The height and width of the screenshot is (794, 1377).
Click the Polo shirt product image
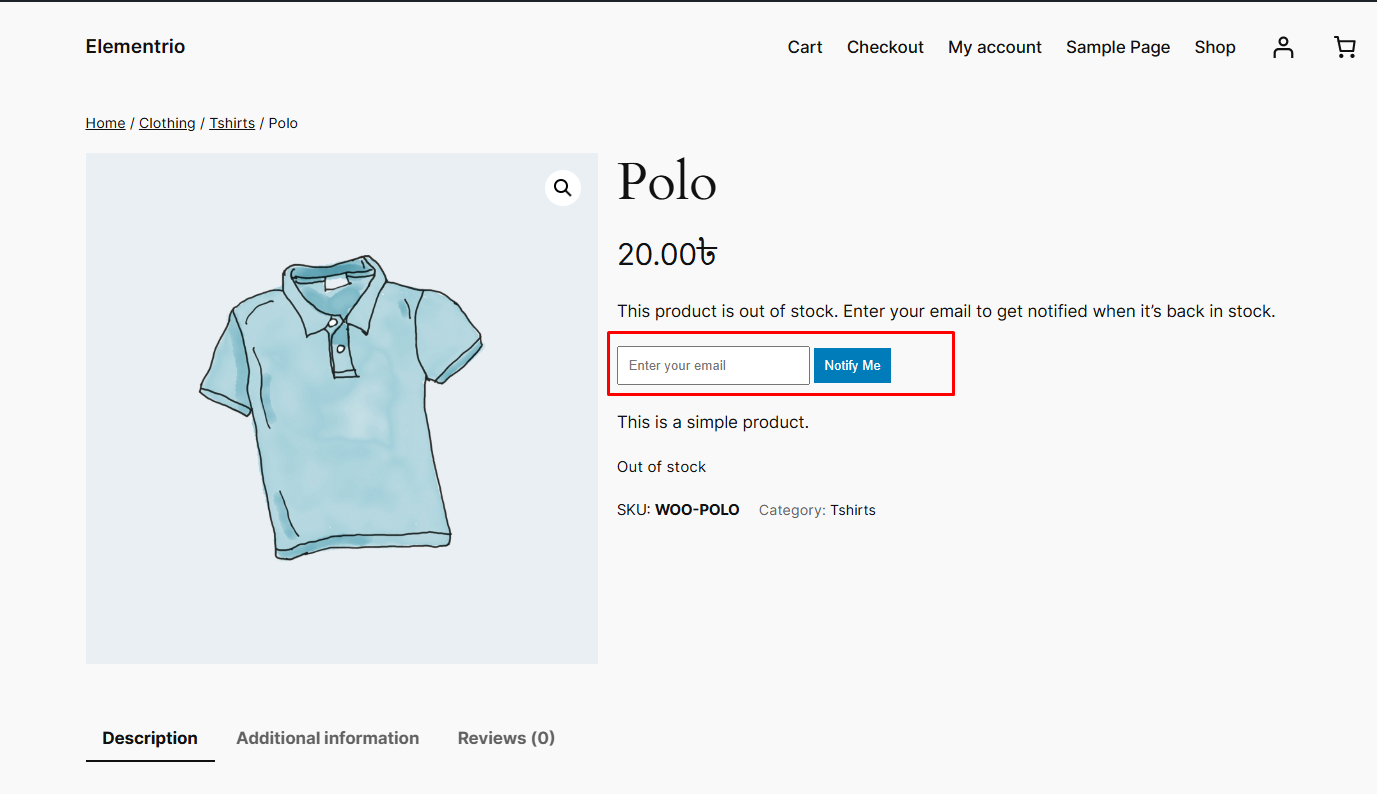341,408
